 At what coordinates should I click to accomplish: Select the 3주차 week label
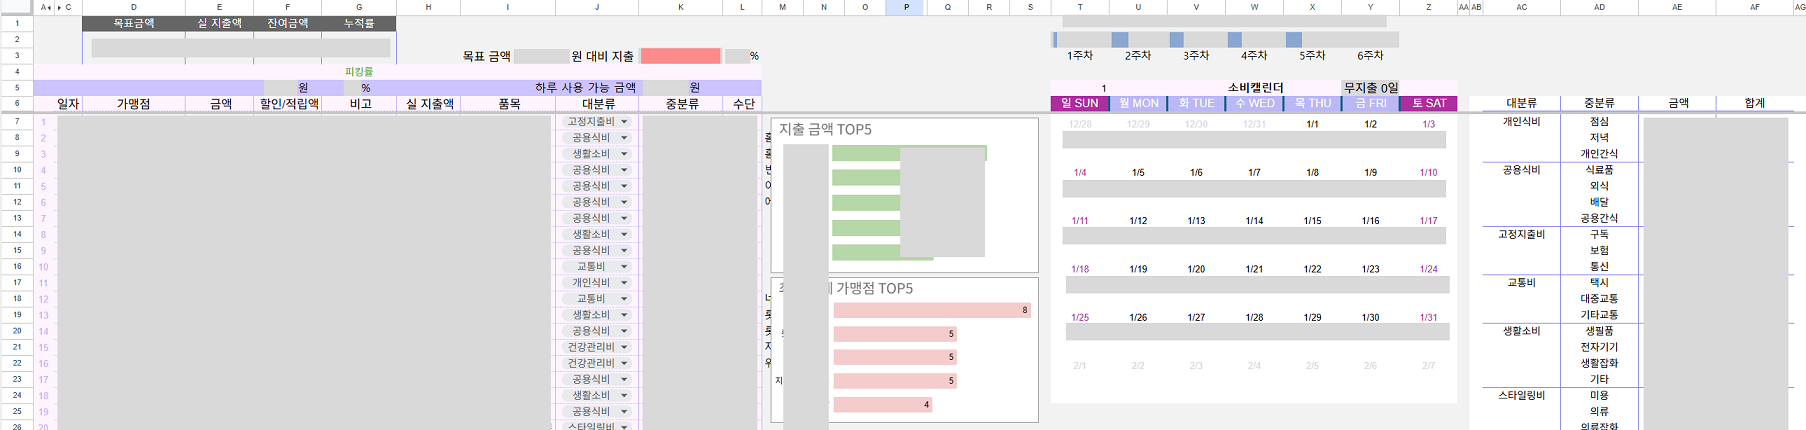[1196, 56]
